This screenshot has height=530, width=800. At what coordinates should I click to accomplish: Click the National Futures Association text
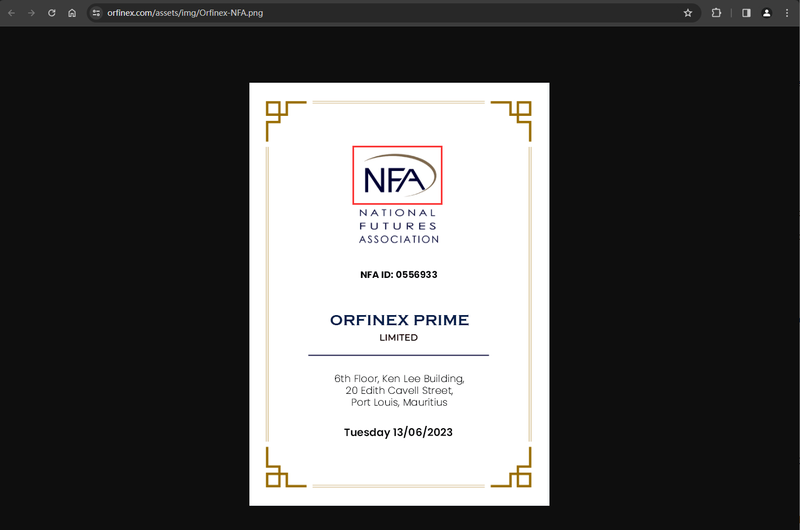tap(398, 226)
